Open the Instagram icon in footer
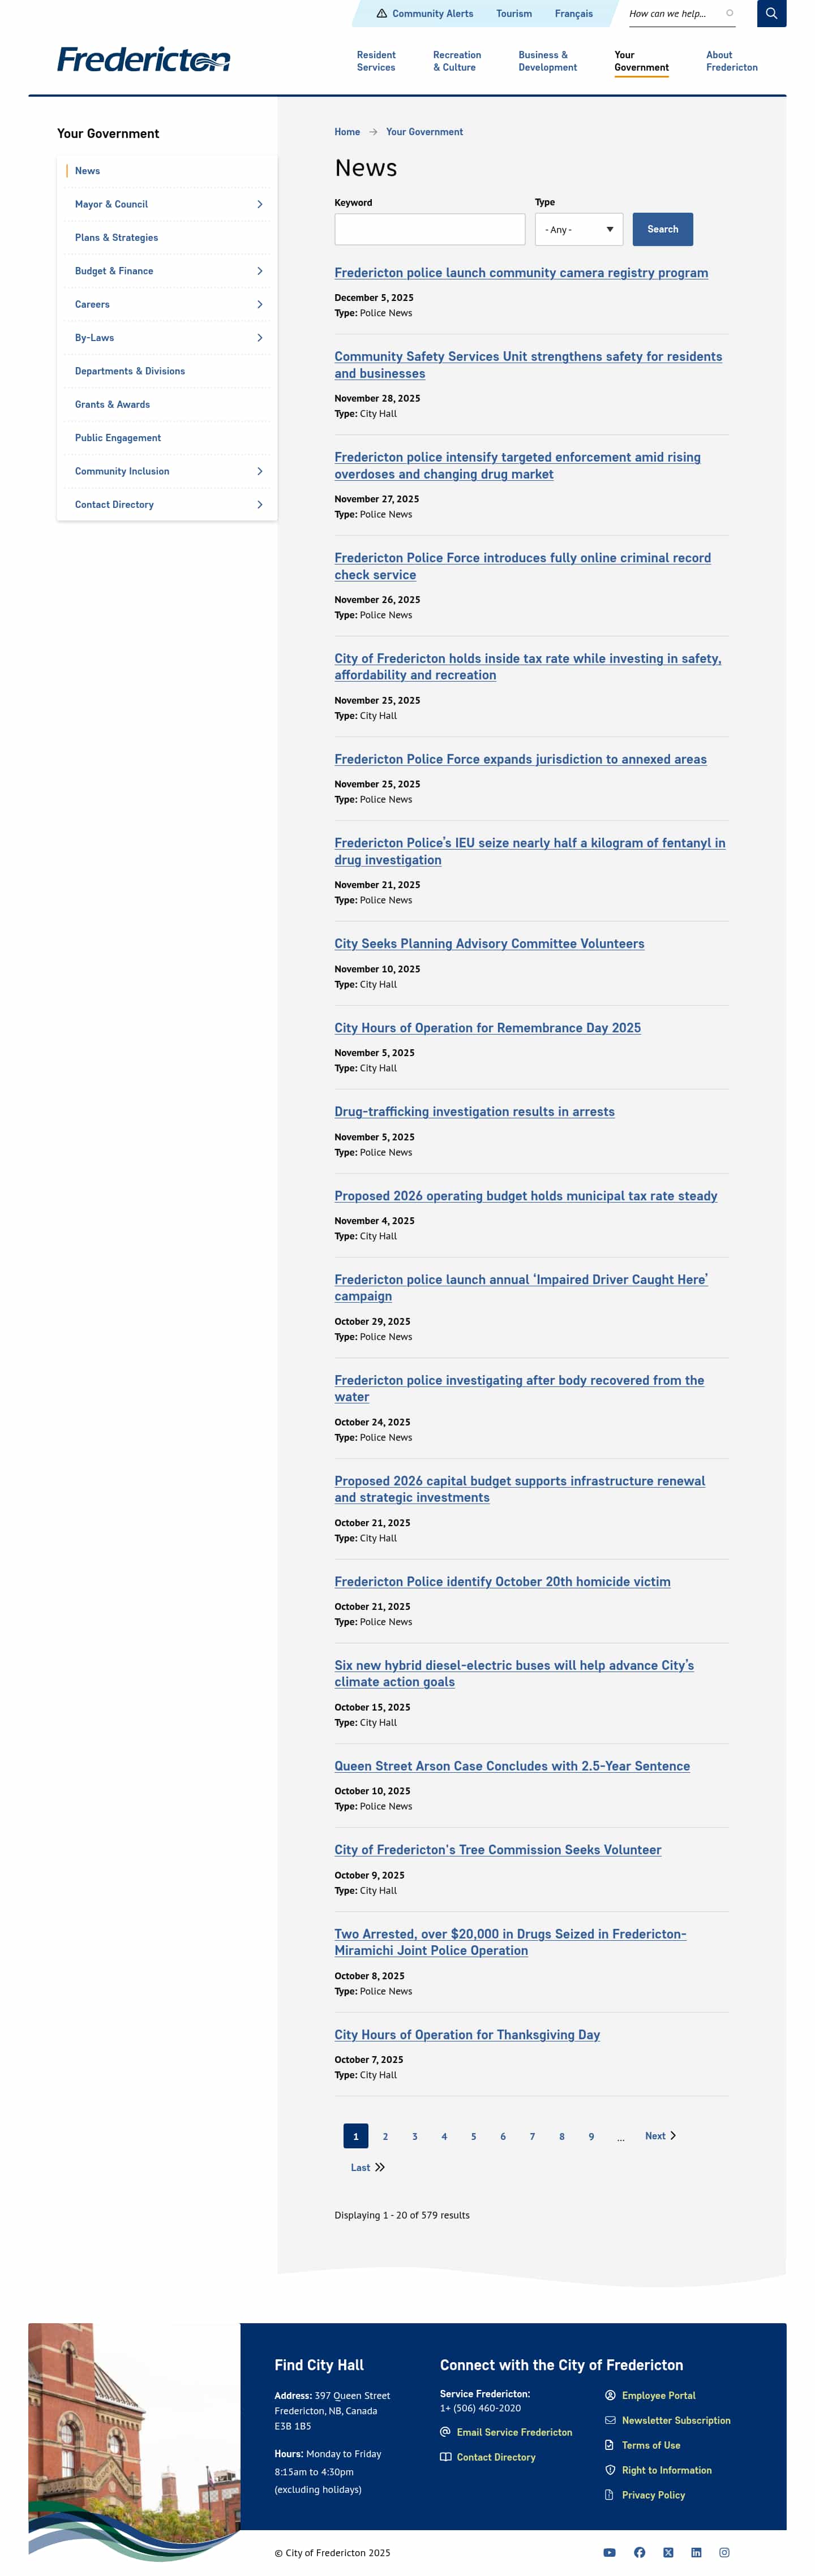The image size is (815, 2576). 724,2552
